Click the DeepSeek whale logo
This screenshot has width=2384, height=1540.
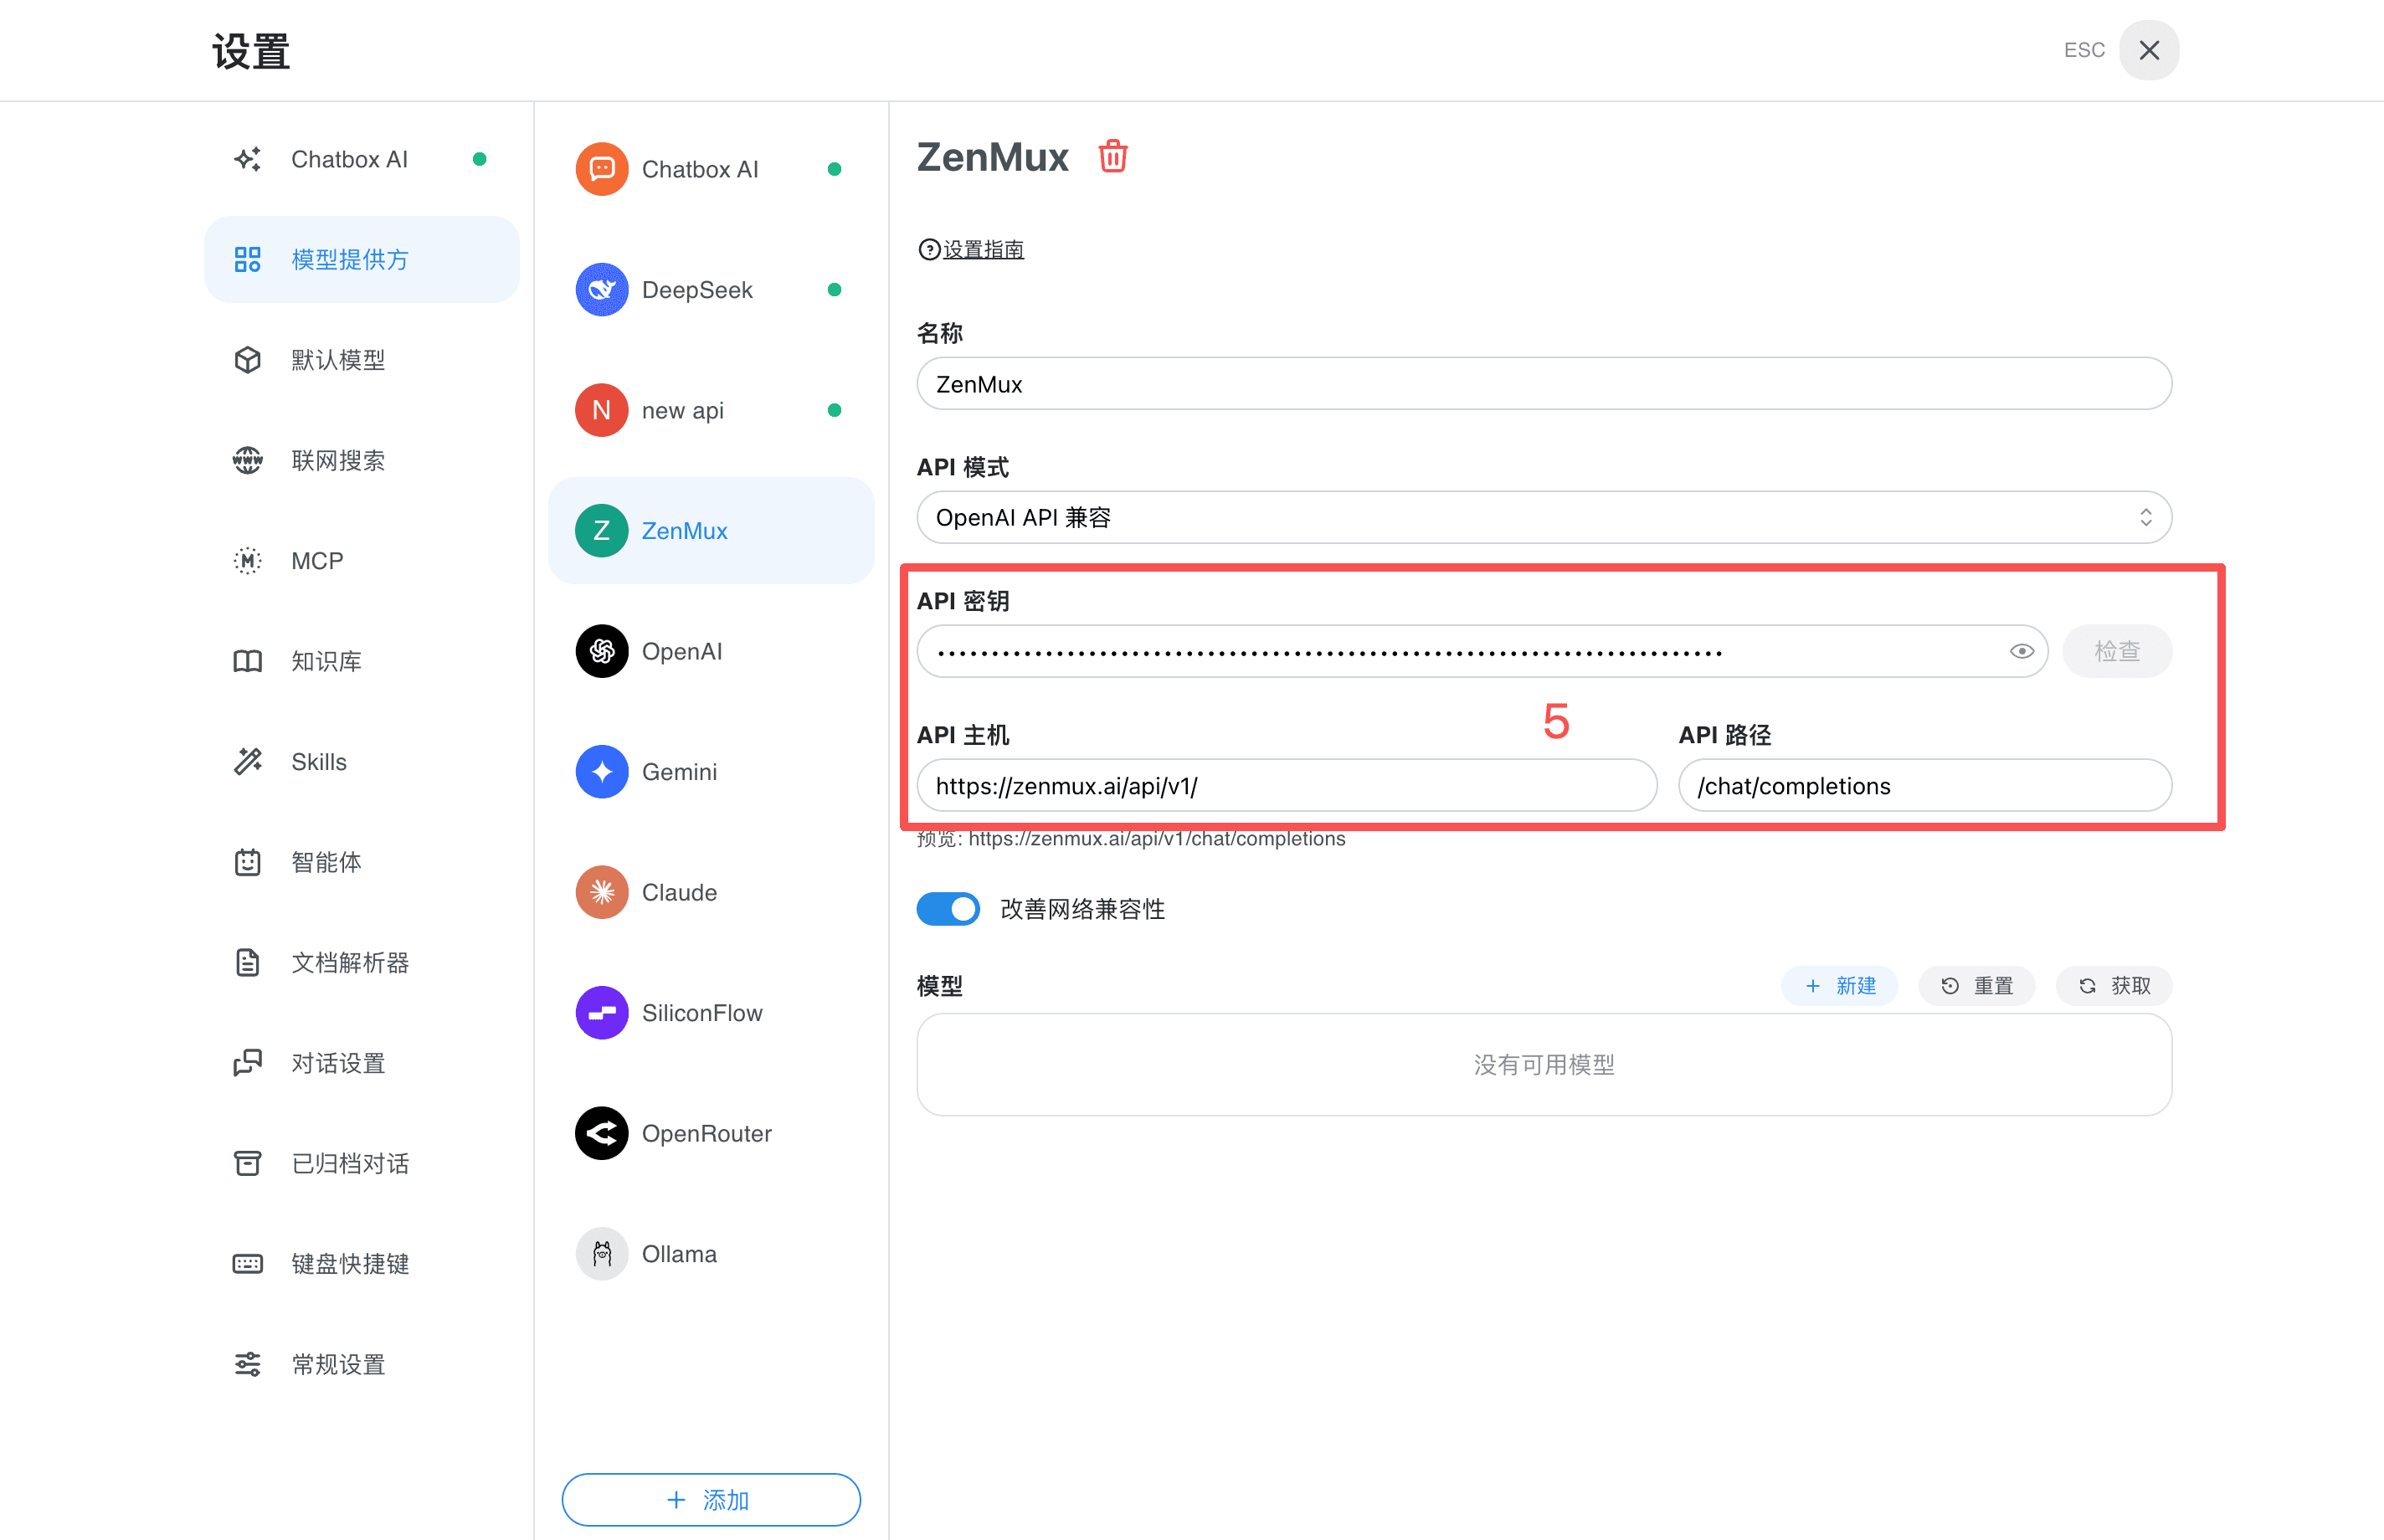(x=602, y=290)
